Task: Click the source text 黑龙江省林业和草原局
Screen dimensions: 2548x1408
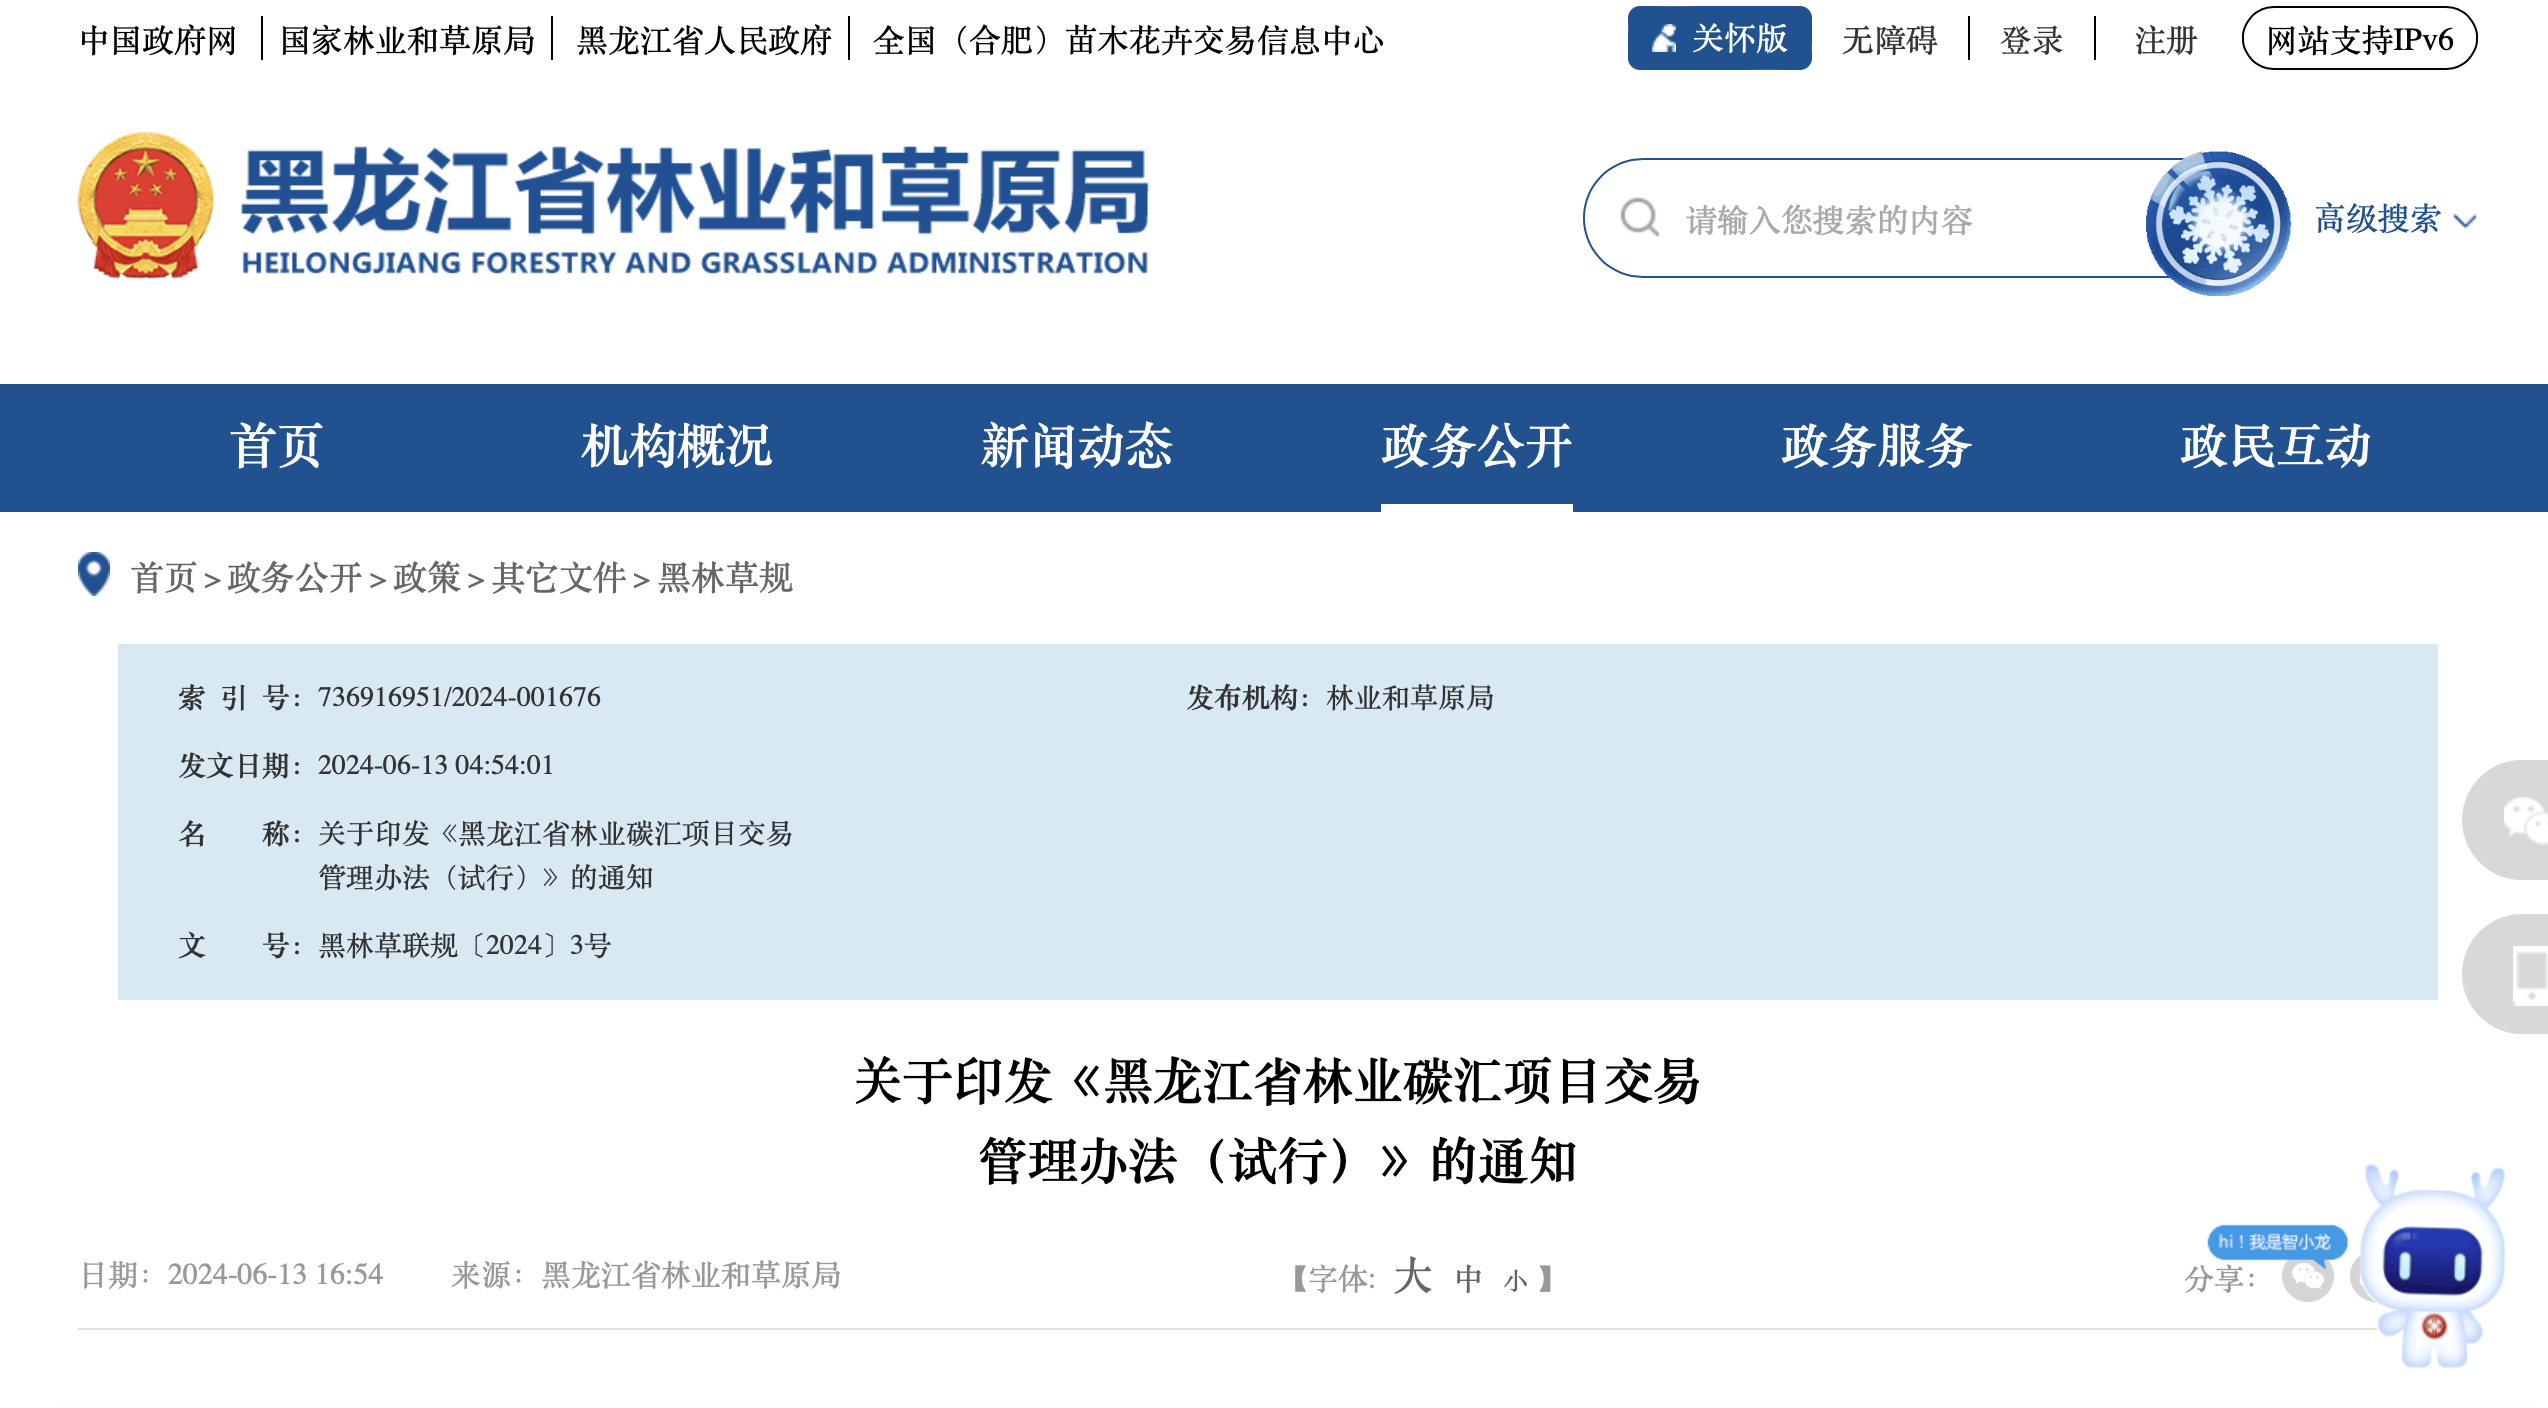Action: point(691,1275)
